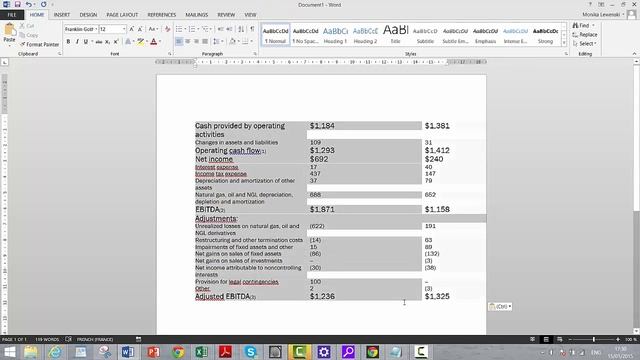Switch to the DESIGN tab

(88, 15)
